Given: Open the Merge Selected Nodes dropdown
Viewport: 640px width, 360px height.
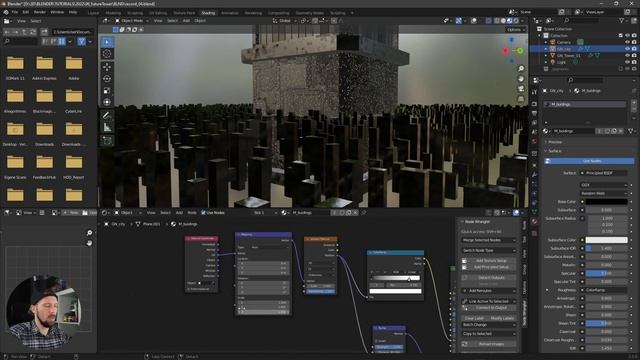Looking at the screenshot, I should tap(489, 240).
